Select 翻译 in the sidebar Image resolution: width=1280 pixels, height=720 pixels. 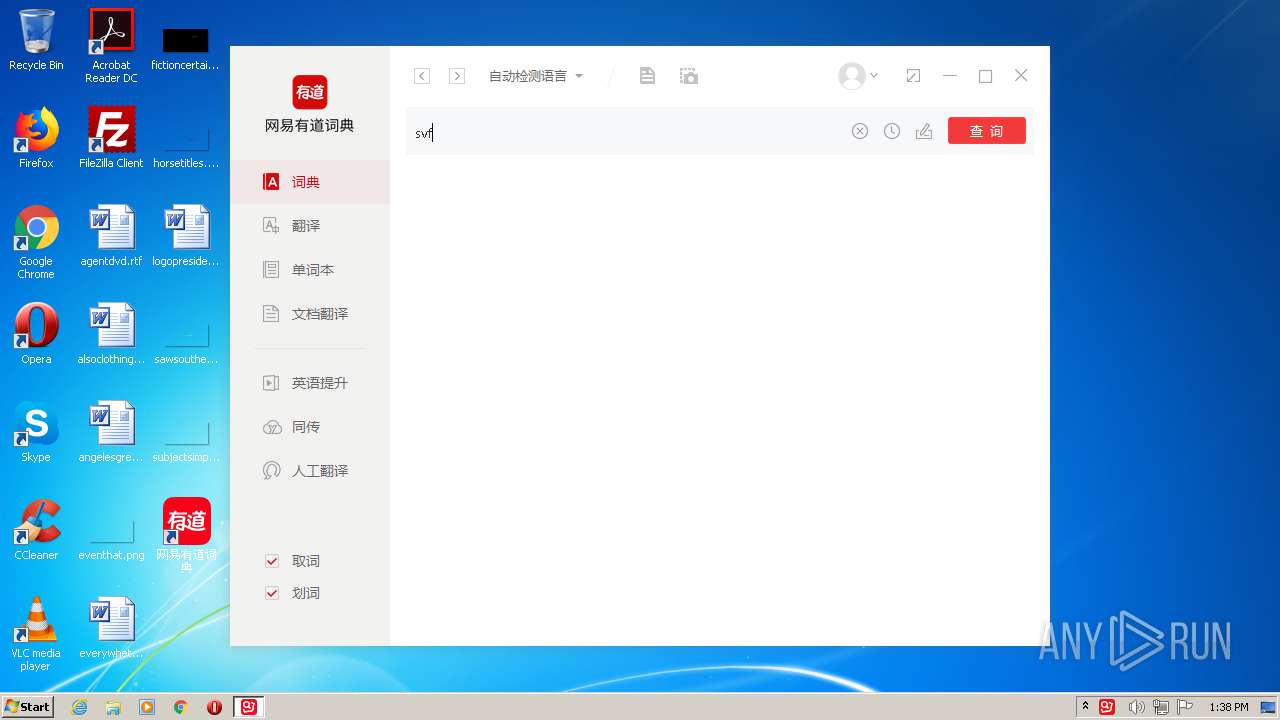310,226
